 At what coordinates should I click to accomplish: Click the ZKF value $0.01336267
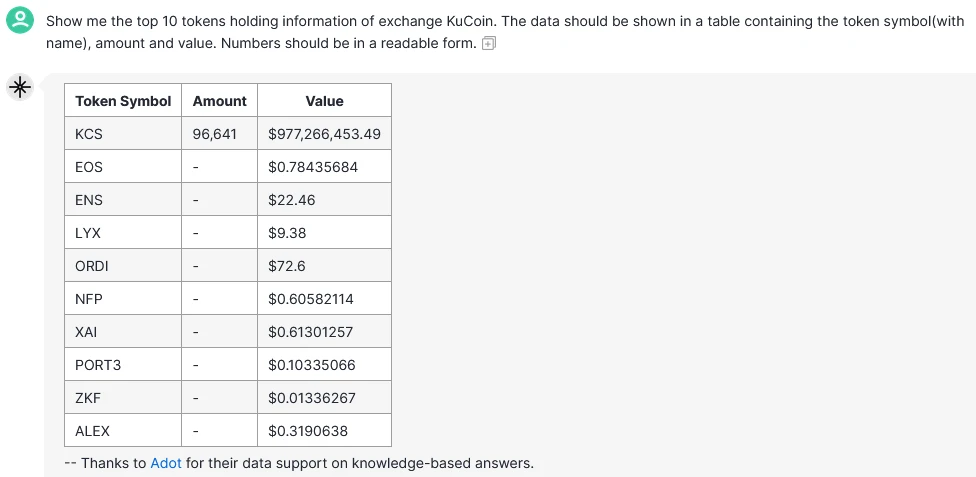(x=311, y=398)
